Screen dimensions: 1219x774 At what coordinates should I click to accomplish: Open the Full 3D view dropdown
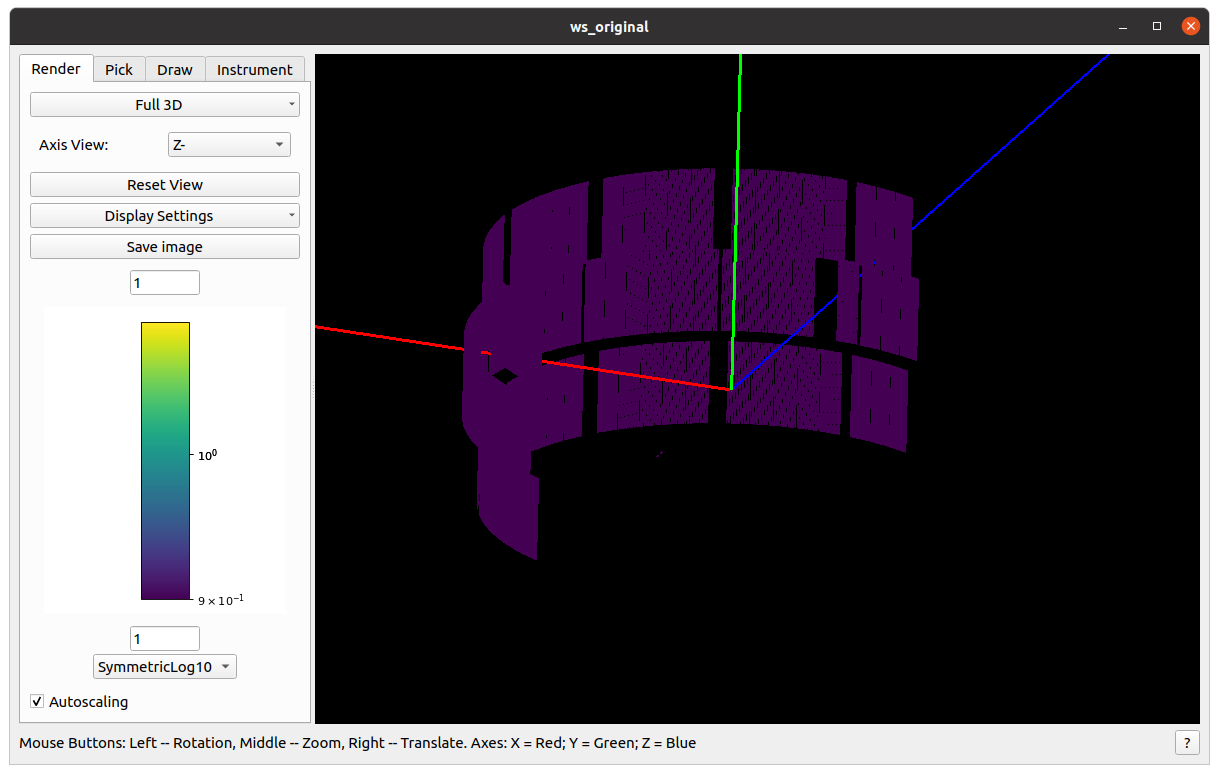click(164, 105)
